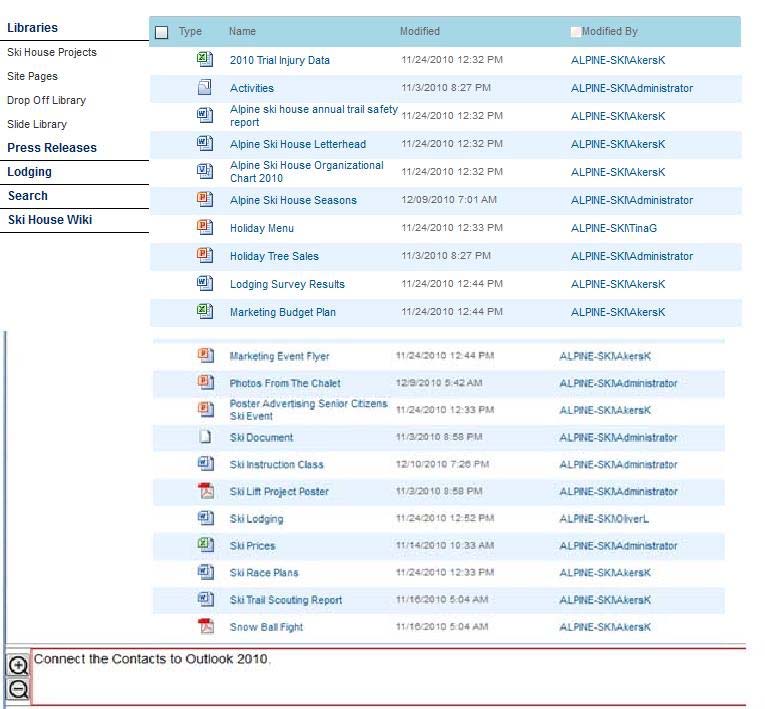Sort list by Modified column header
The image size is (765, 709).
420,32
